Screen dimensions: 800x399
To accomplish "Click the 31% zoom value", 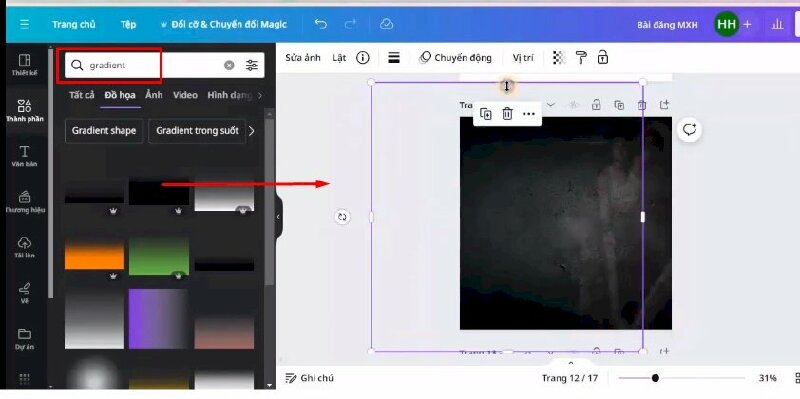I will (767, 378).
